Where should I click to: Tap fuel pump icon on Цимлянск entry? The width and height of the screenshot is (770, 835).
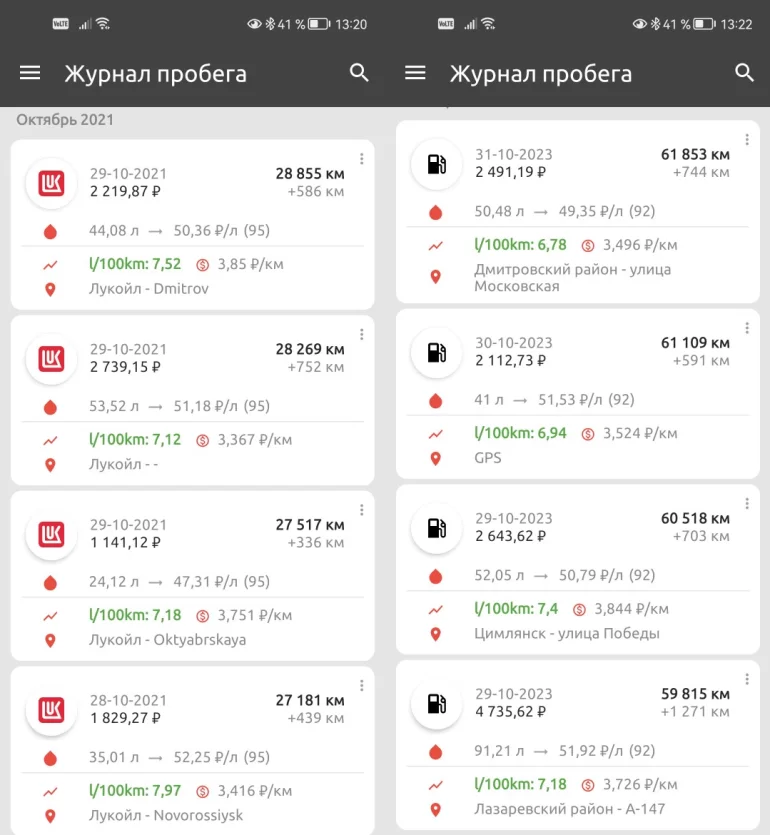pyautogui.click(x=436, y=528)
